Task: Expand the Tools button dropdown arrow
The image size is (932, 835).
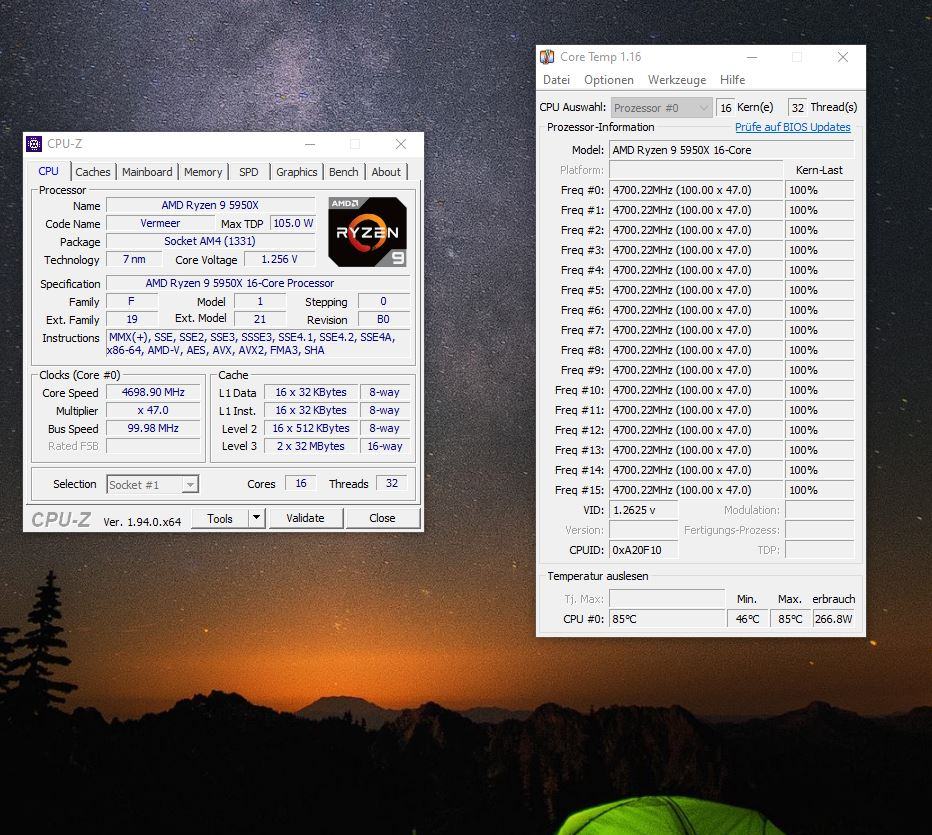Action: point(256,518)
